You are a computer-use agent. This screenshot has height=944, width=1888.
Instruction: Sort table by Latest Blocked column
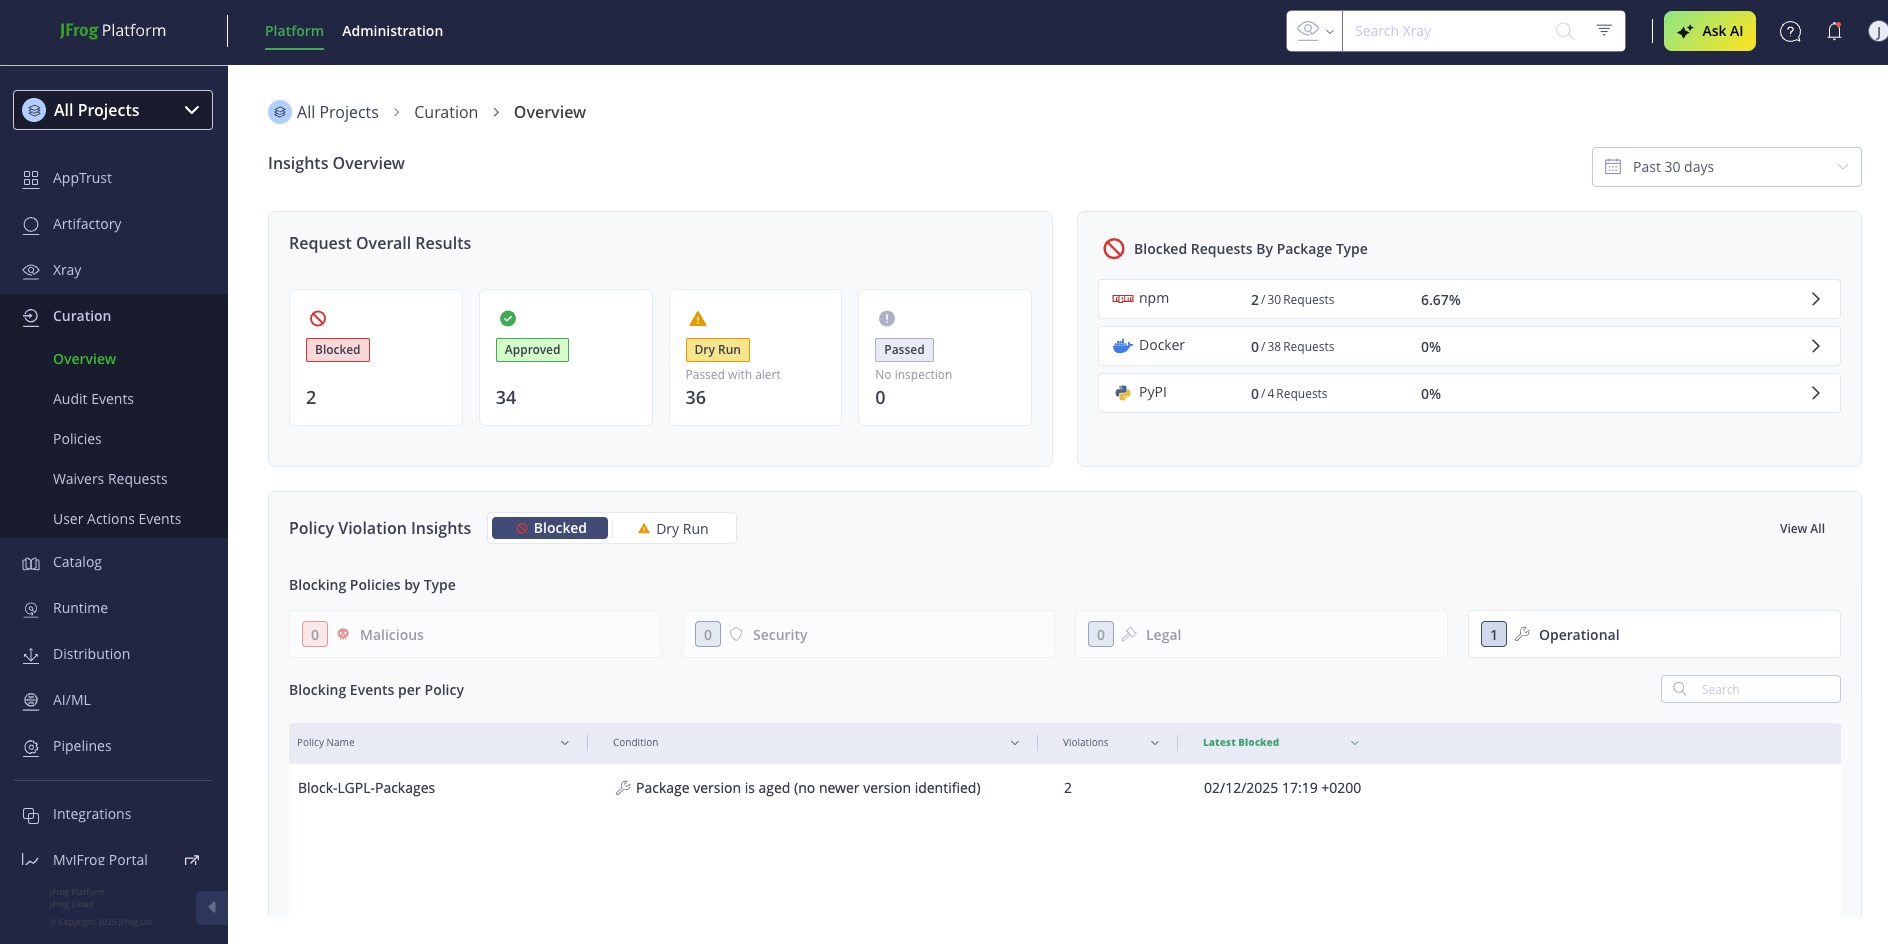1241,742
